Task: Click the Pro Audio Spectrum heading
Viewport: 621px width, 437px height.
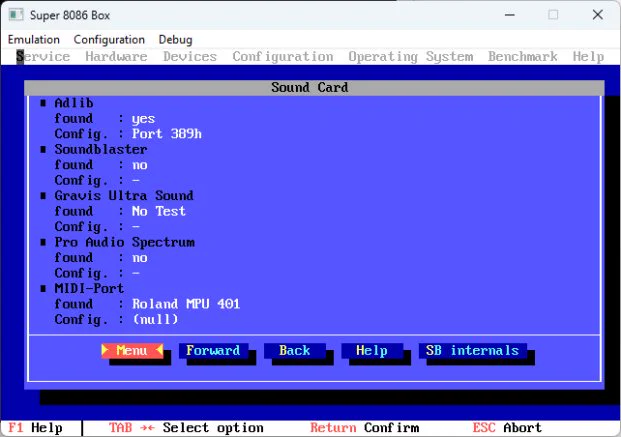Action: (124, 242)
